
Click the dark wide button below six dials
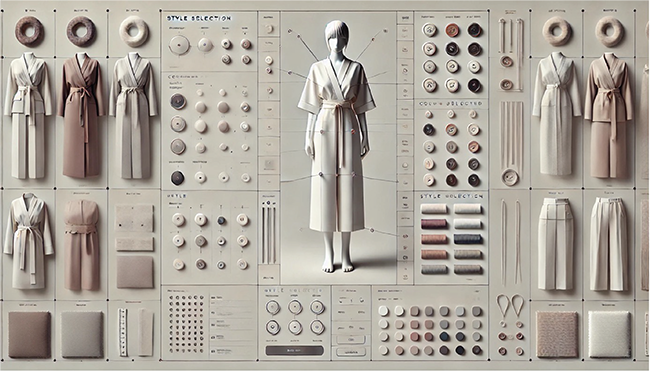pos(294,351)
